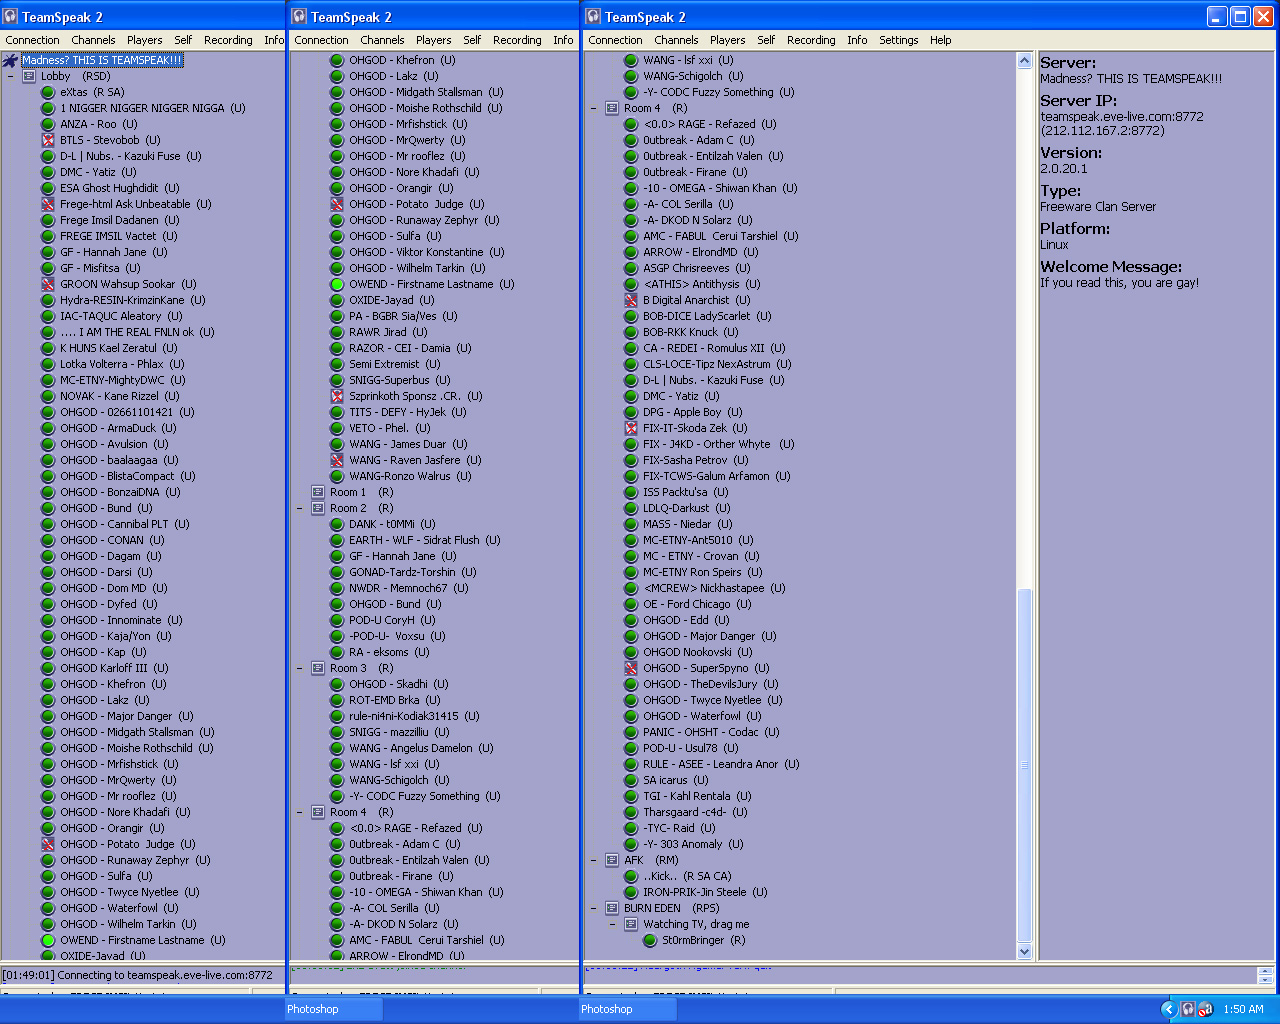This screenshot has height=1024, width=1280.
Task: Collapse Room 4 in the right-hand TeamSpeak window
Action: click(594, 108)
